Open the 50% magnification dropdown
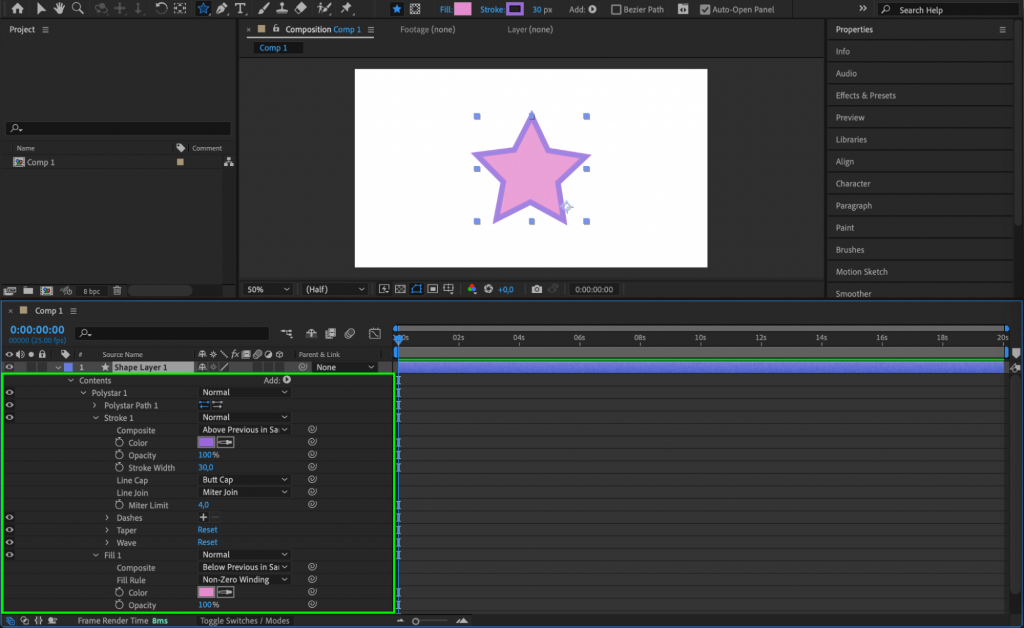This screenshot has height=628, width=1024. coord(266,289)
